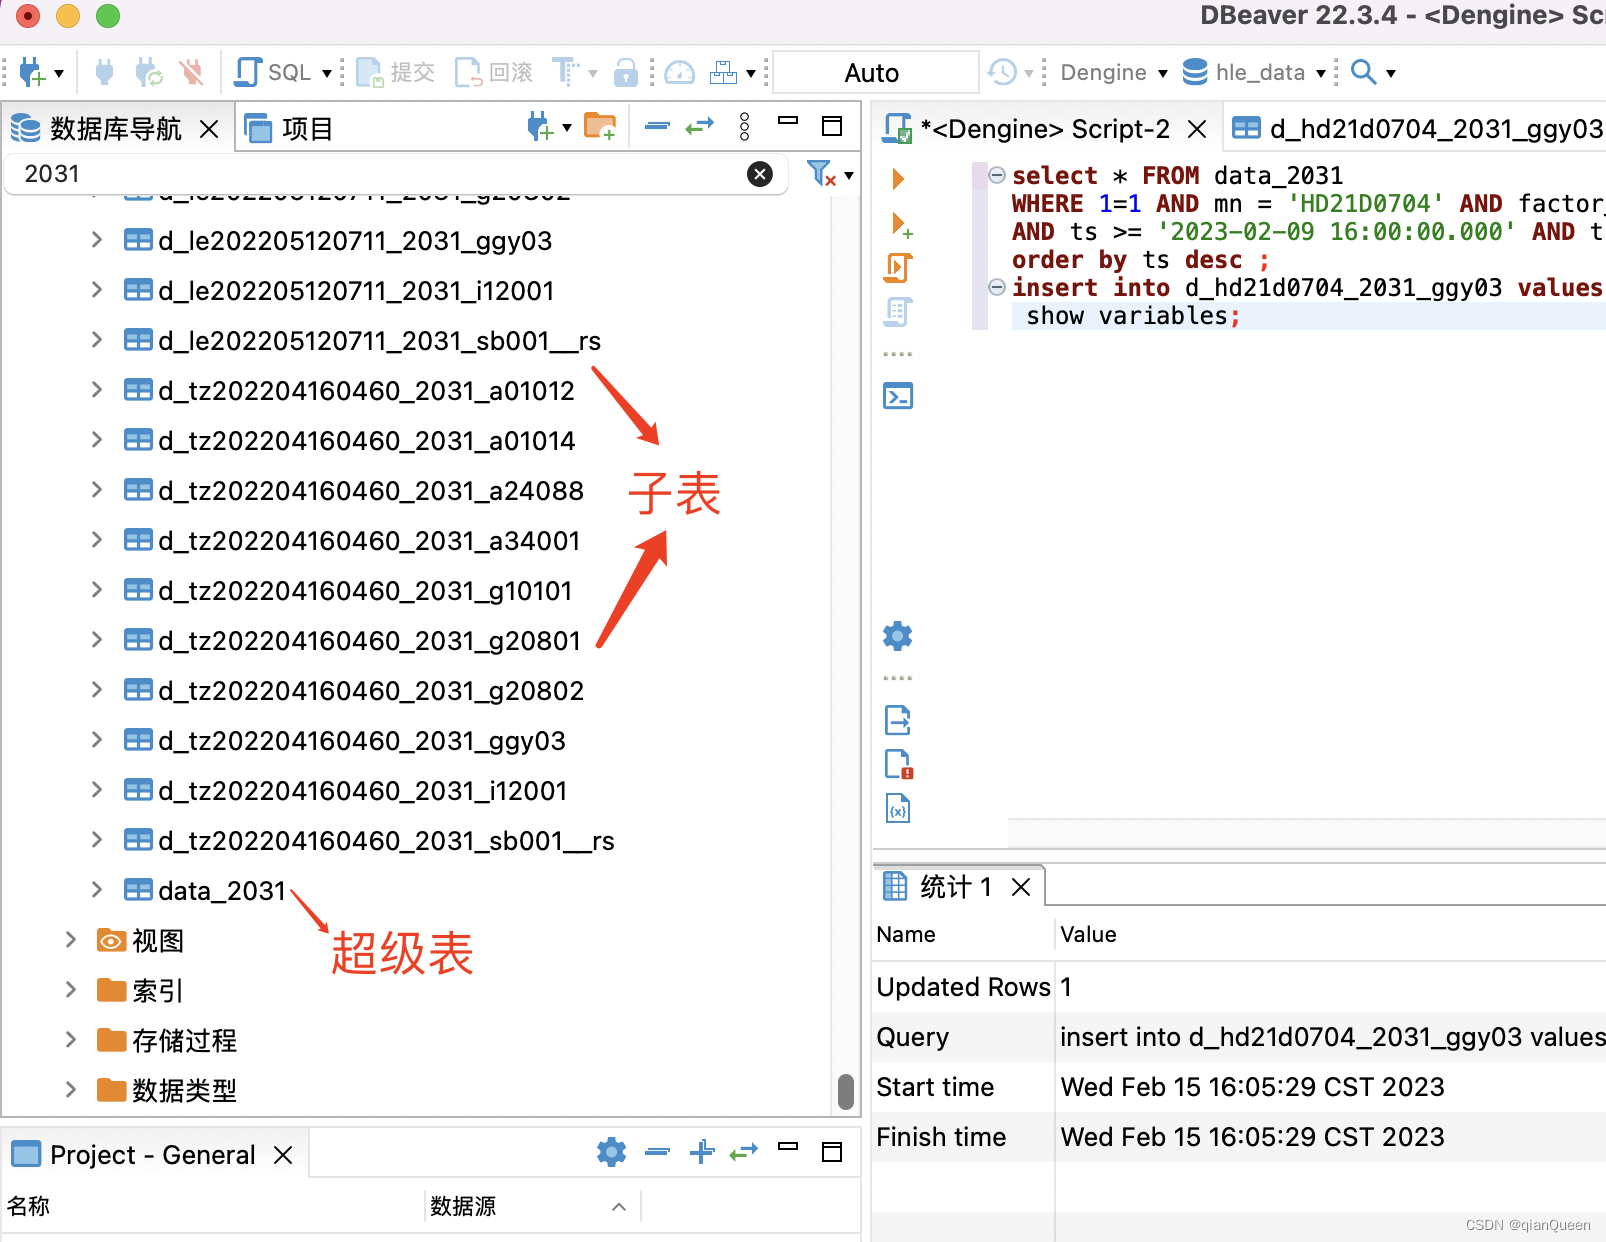This screenshot has height=1242, width=1606.
Task: Collapse the select statement fold marker
Action: click(996, 175)
